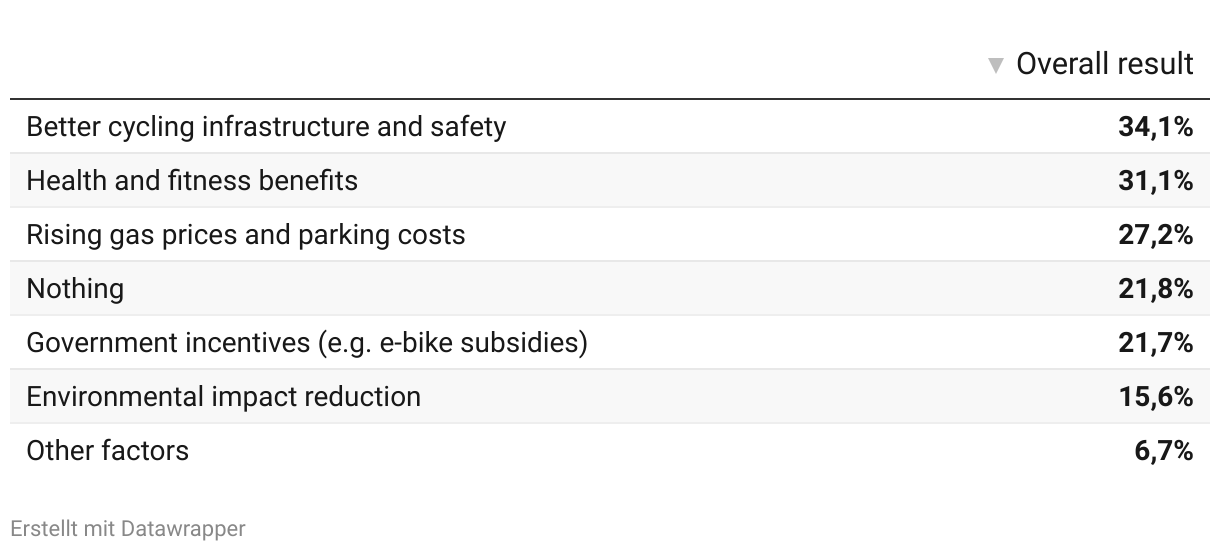The width and height of the screenshot is (1220, 552).
Task: Select the 27,2% percentage value
Action: coord(1156,235)
